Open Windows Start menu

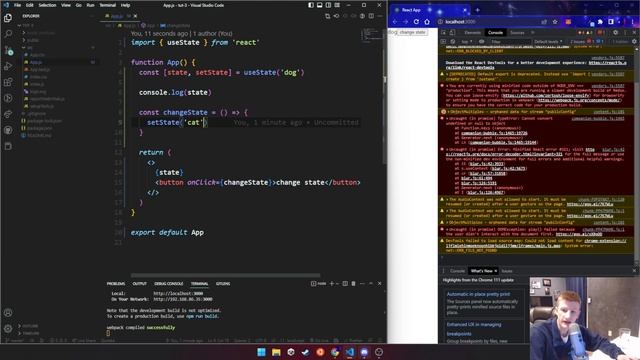[x=261, y=352]
